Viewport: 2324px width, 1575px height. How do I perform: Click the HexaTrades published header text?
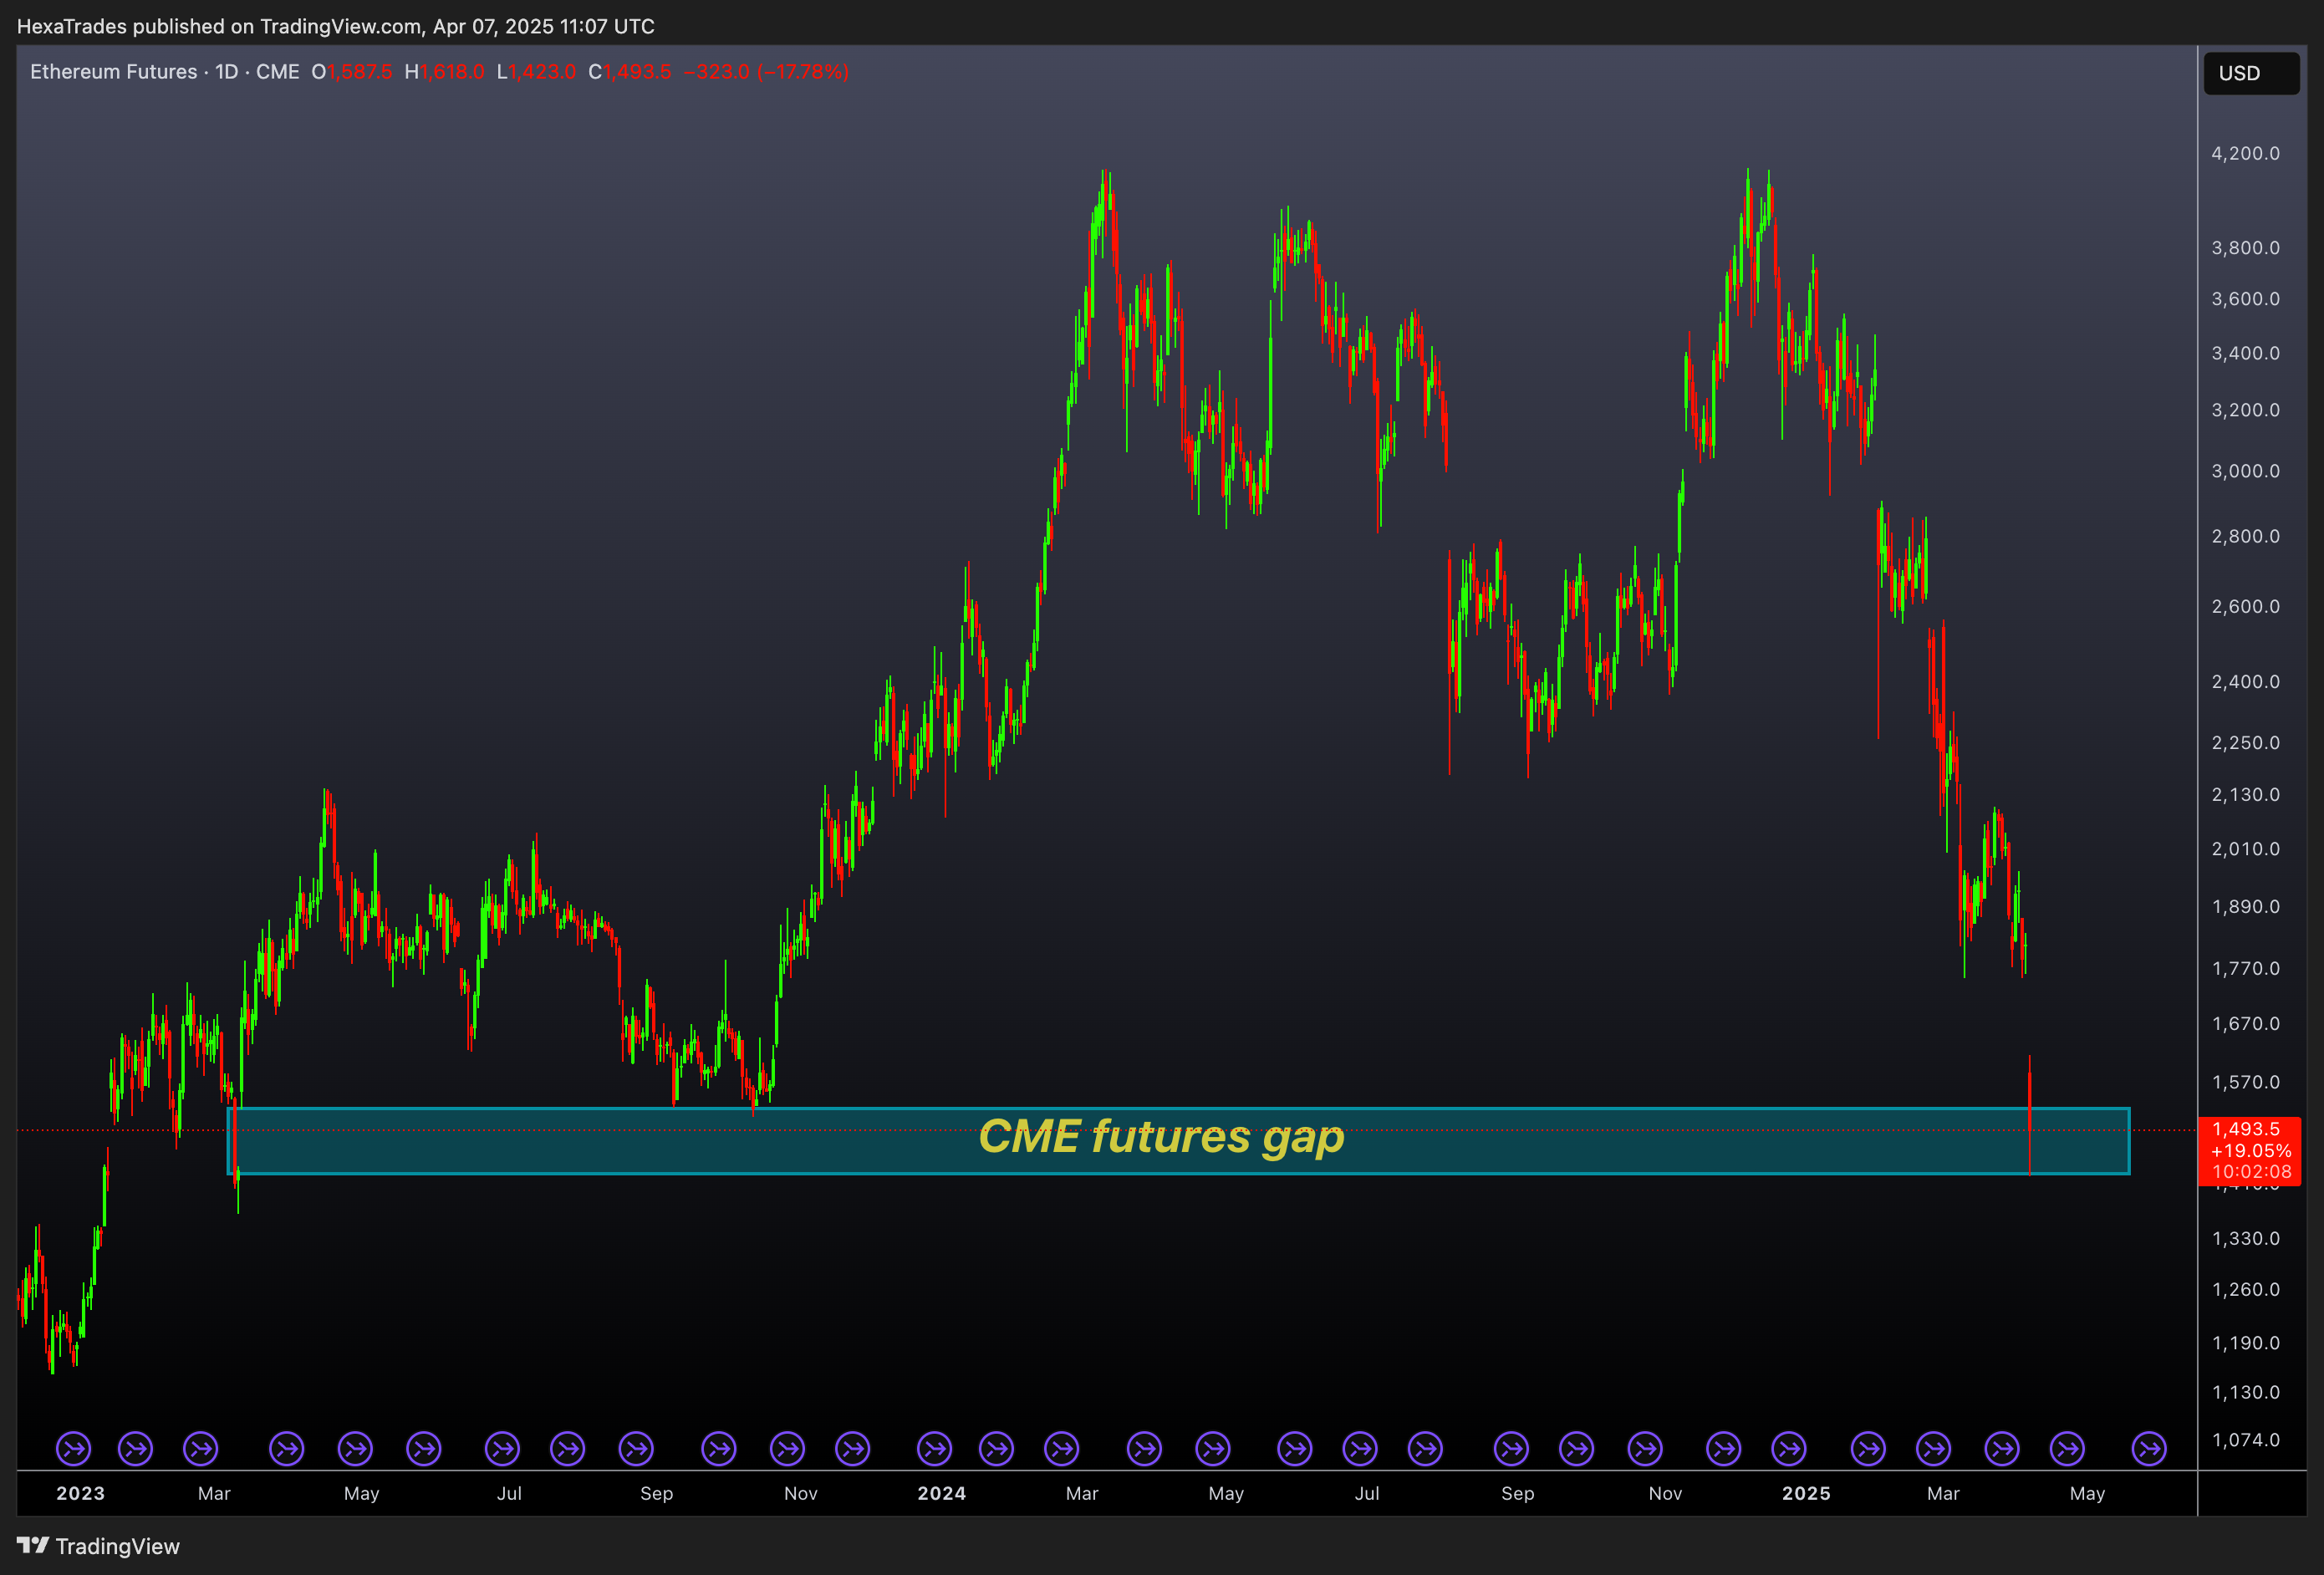(x=336, y=27)
